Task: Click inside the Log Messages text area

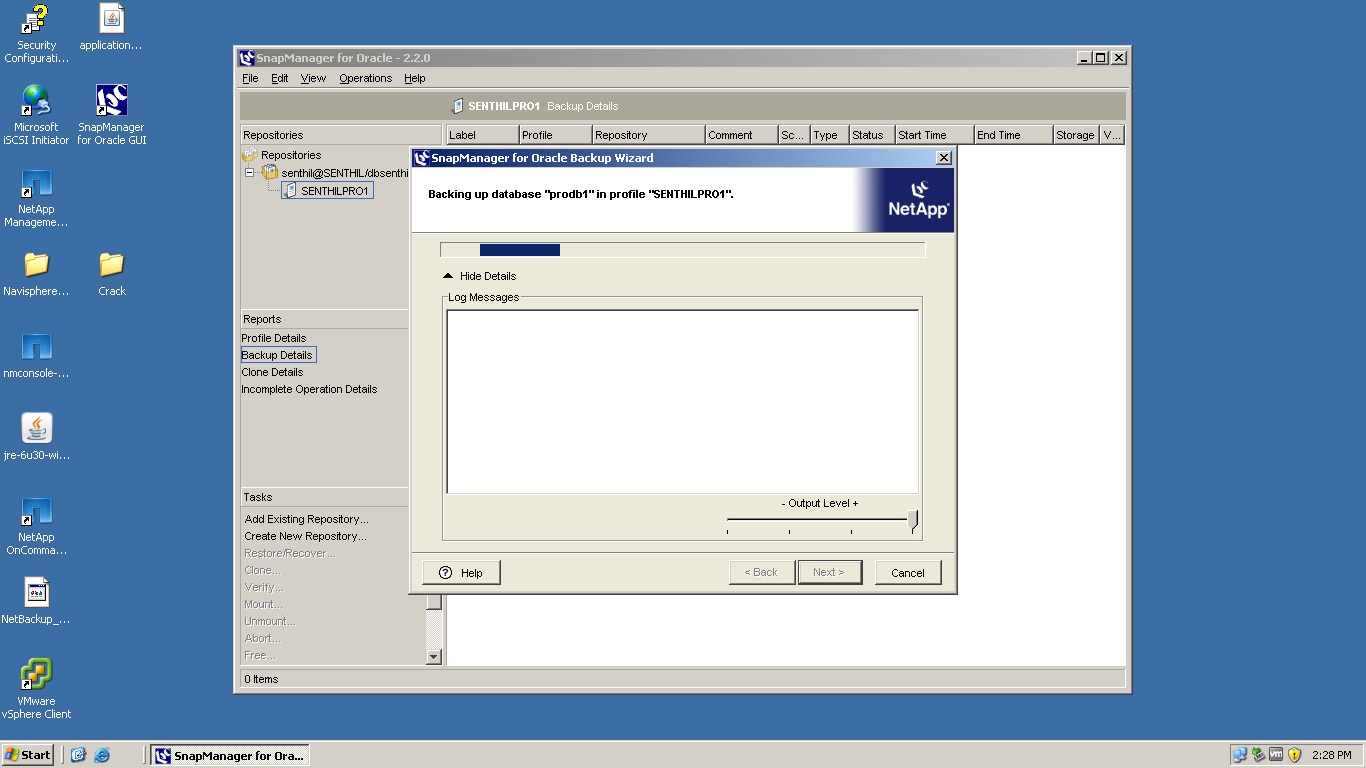Action: pos(682,402)
